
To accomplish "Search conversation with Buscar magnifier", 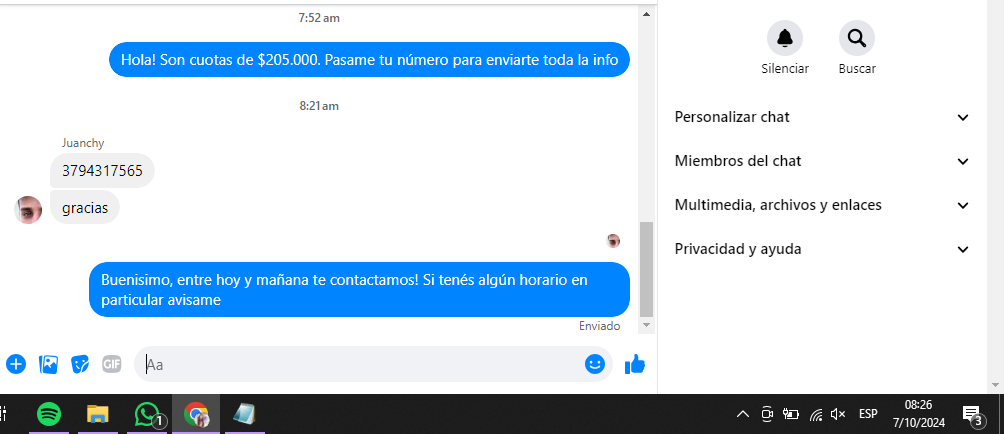I will tap(857, 38).
